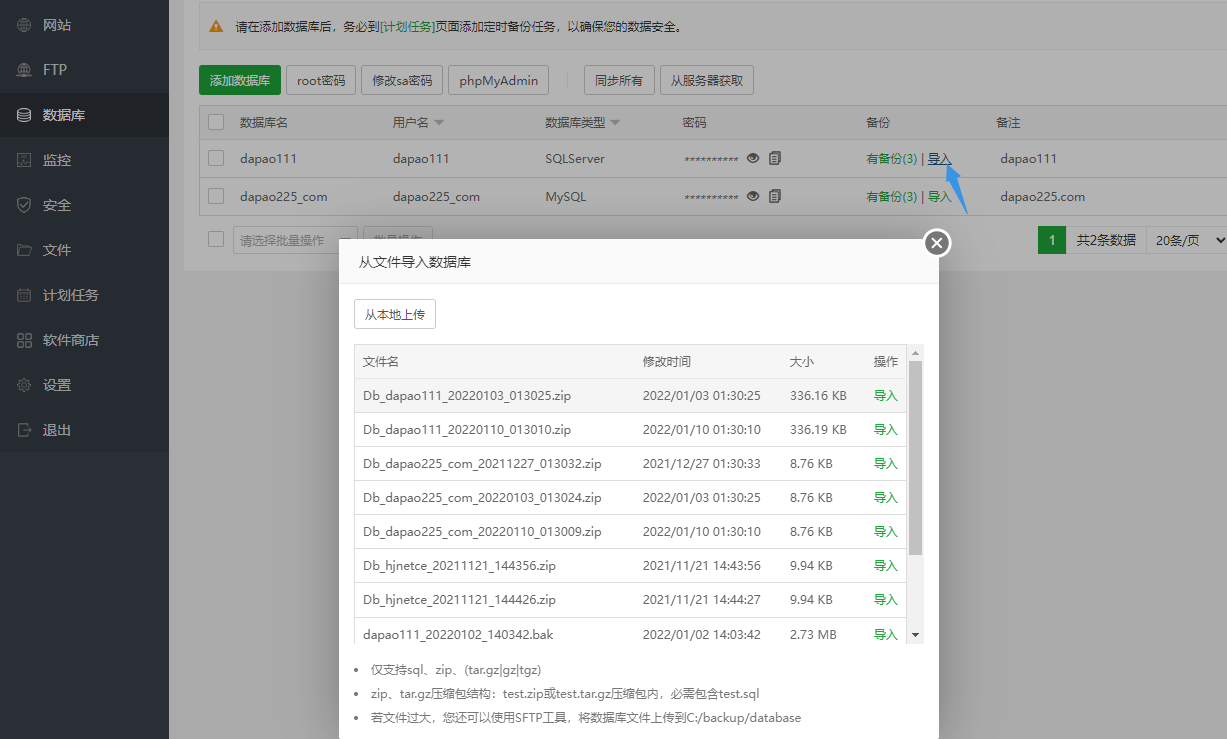The width and height of the screenshot is (1227, 739).
Task: Import Db_hjnetce_20211121_144426.zip
Action: [885, 600]
